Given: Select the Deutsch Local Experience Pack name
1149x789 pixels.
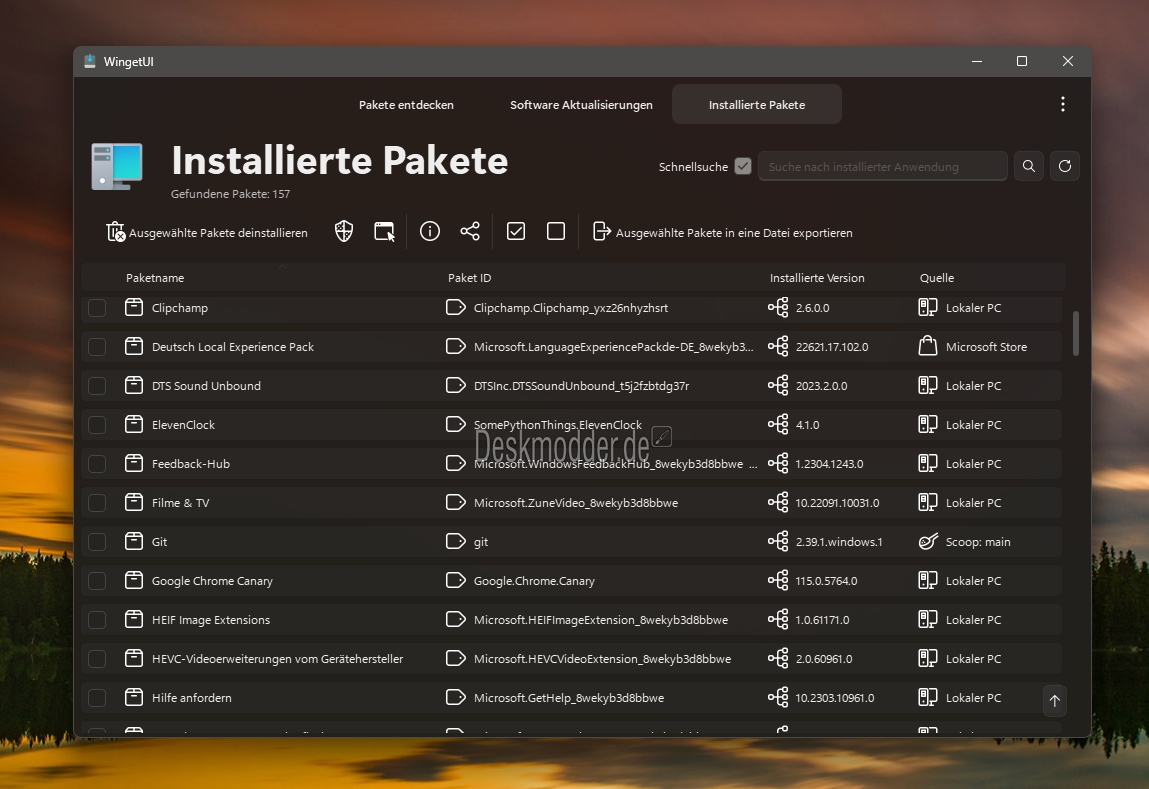Looking at the screenshot, I should (x=232, y=347).
